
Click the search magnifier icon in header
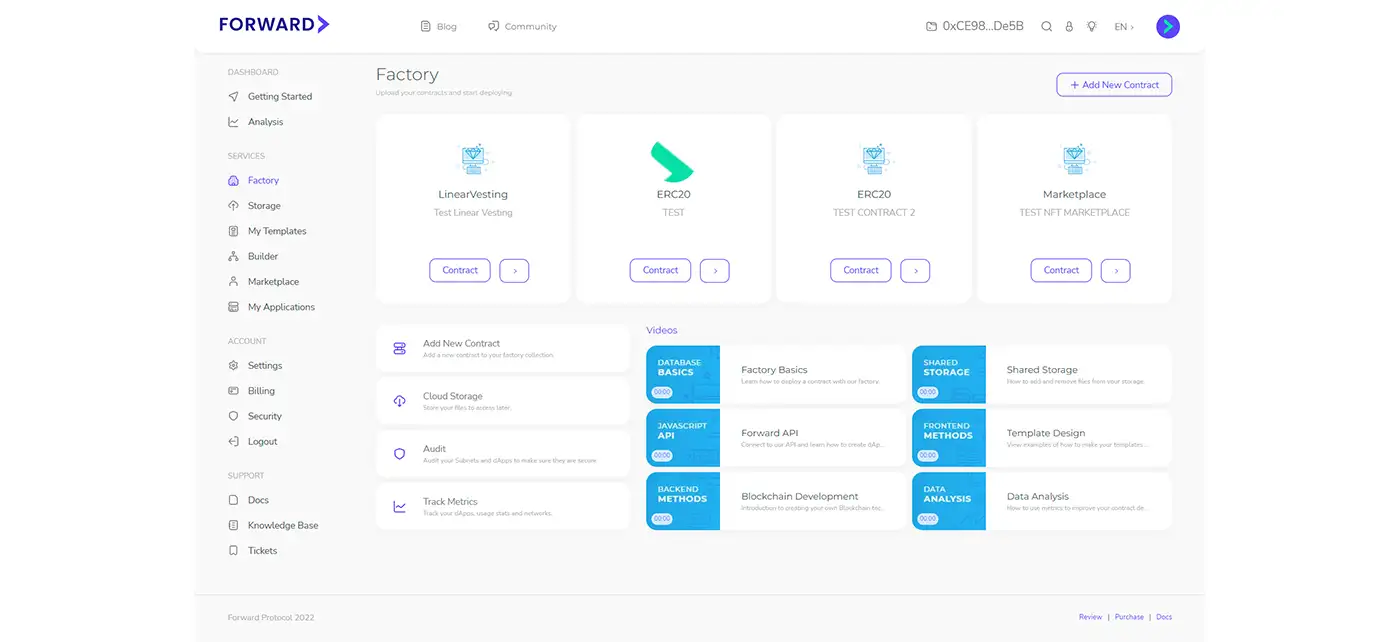coord(1046,27)
